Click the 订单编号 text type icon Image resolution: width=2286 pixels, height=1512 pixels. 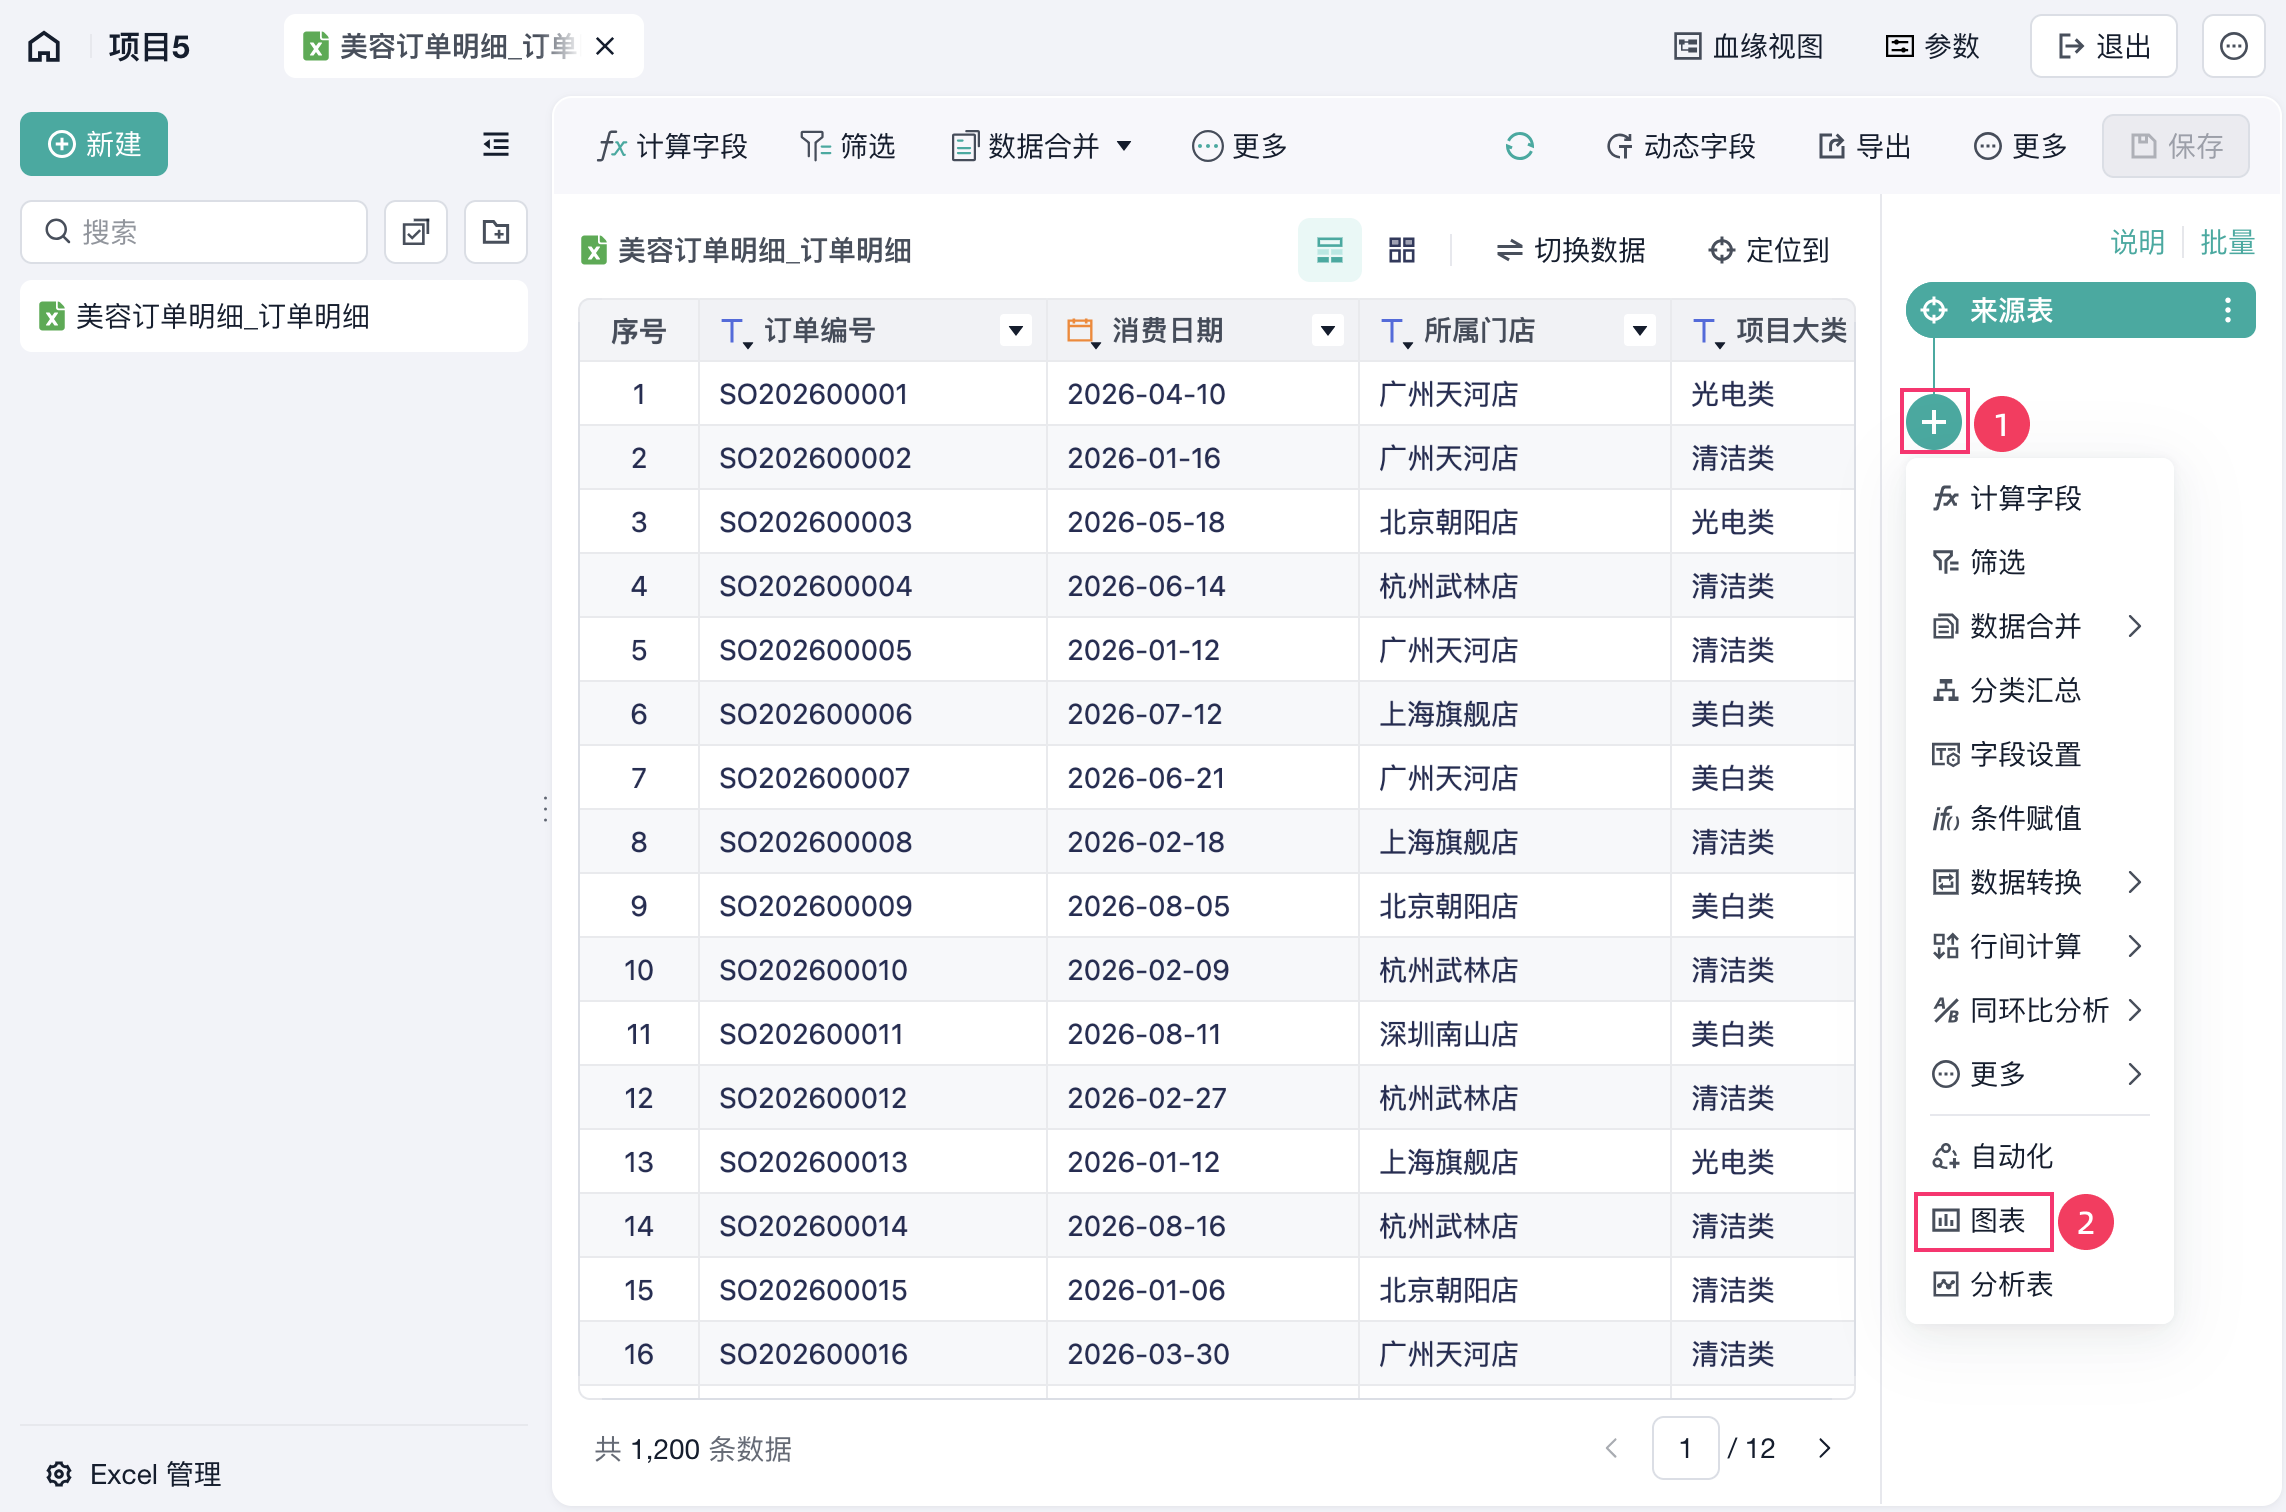coord(735,331)
